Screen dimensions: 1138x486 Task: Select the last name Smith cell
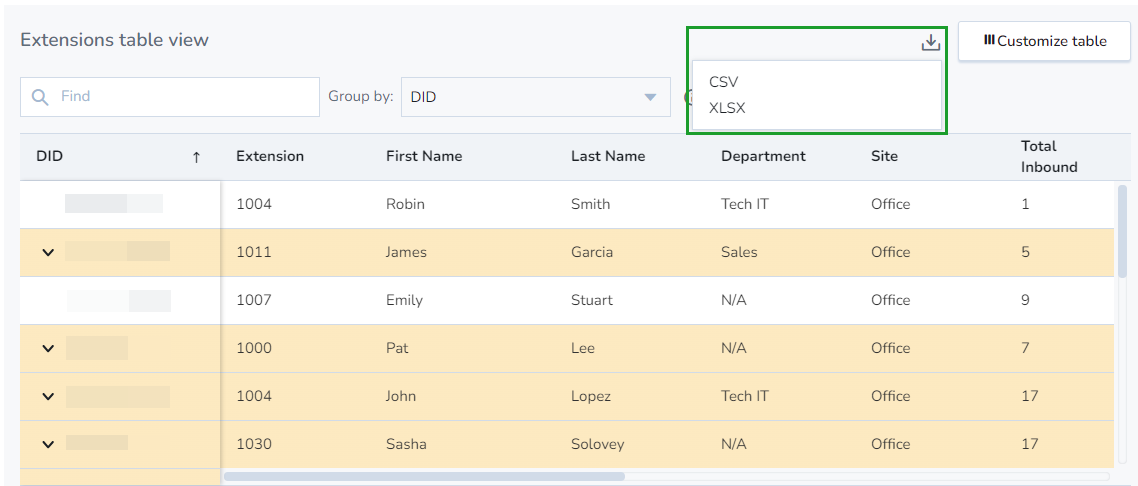pyautogui.click(x=591, y=205)
